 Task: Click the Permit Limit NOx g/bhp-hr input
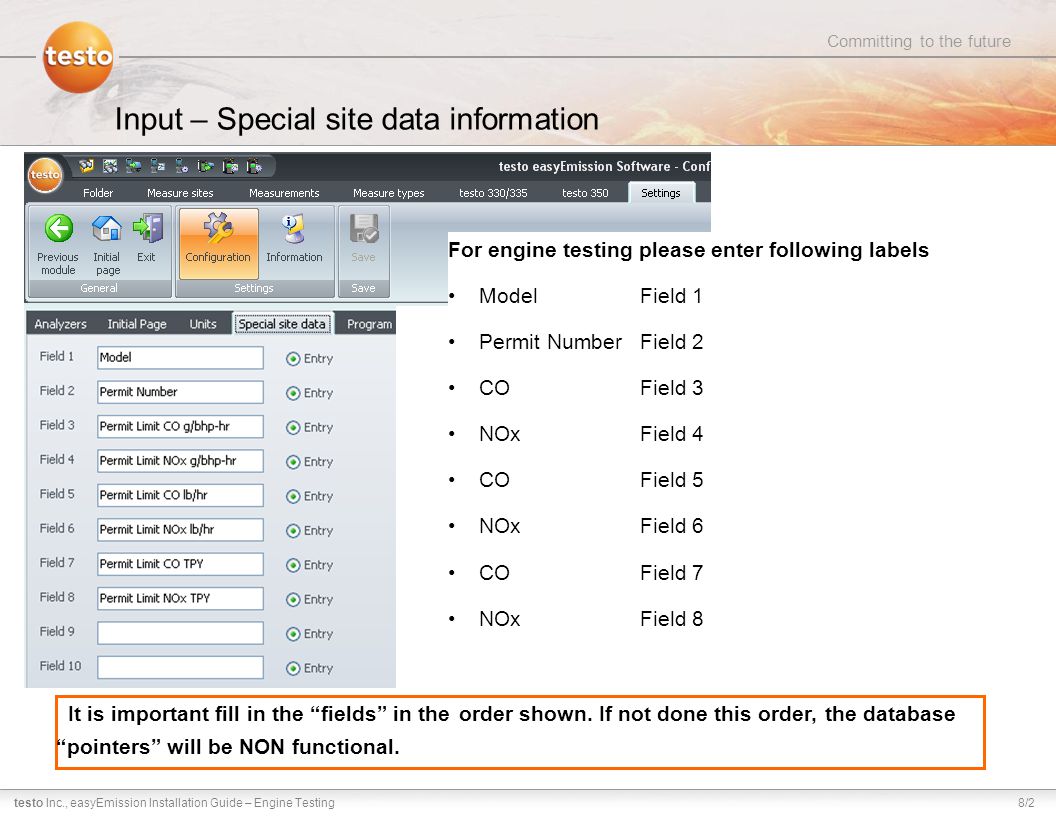180,461
